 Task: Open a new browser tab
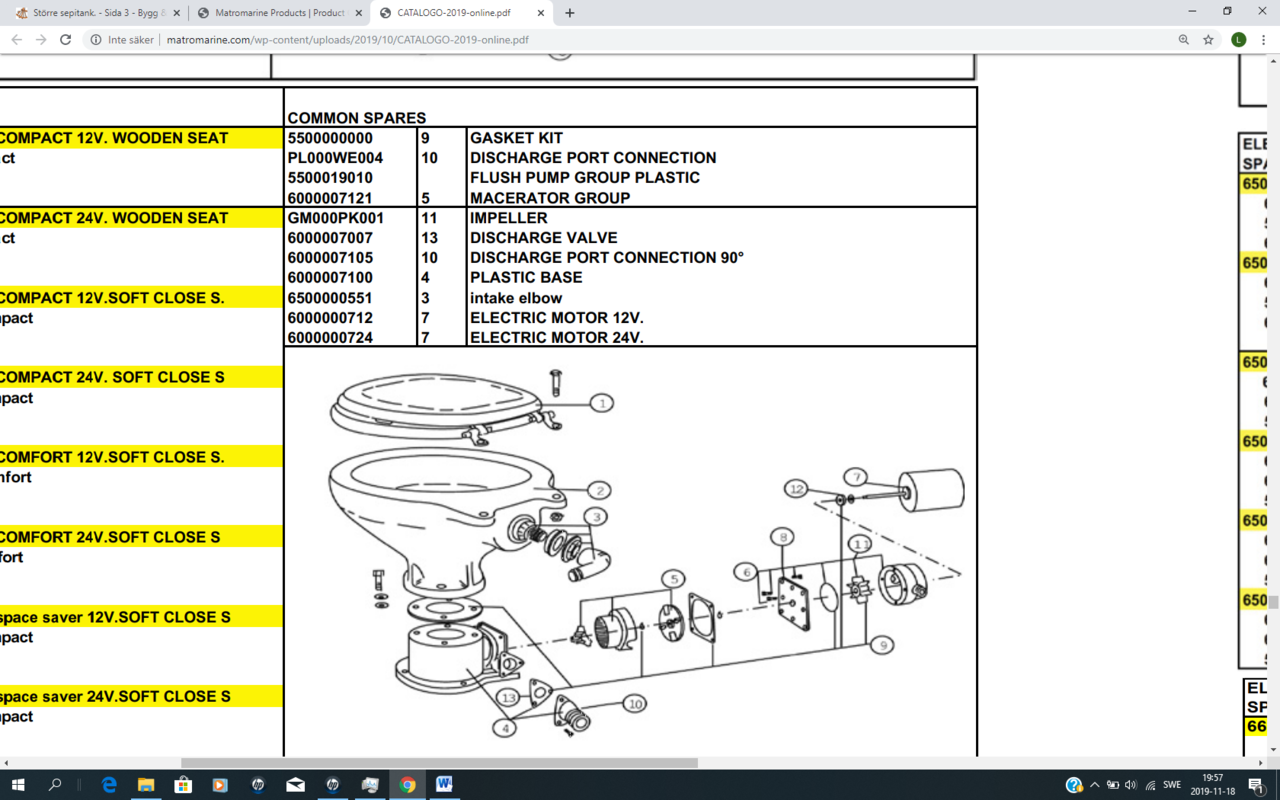(570, 13)
